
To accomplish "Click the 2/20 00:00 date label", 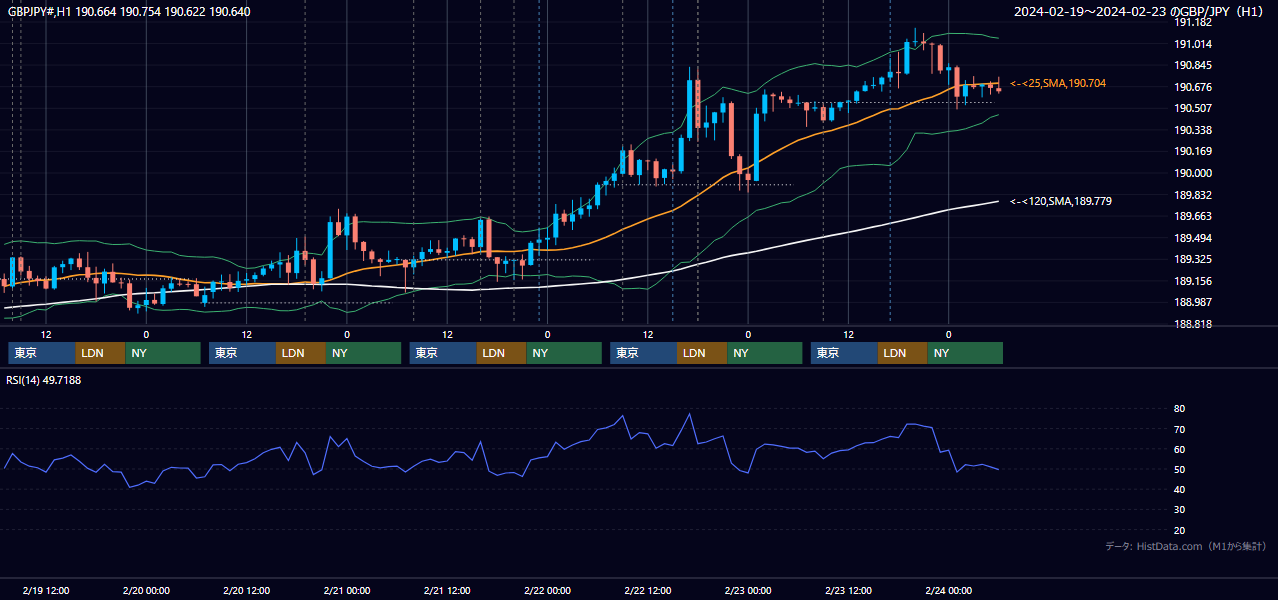I will (x=146, y=590).
